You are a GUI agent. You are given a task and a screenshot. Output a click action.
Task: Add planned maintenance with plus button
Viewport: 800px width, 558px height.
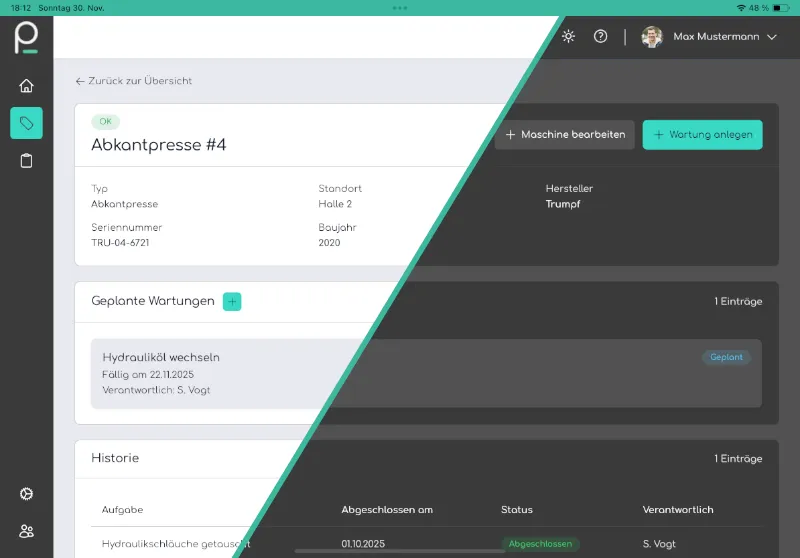[232, 301]
